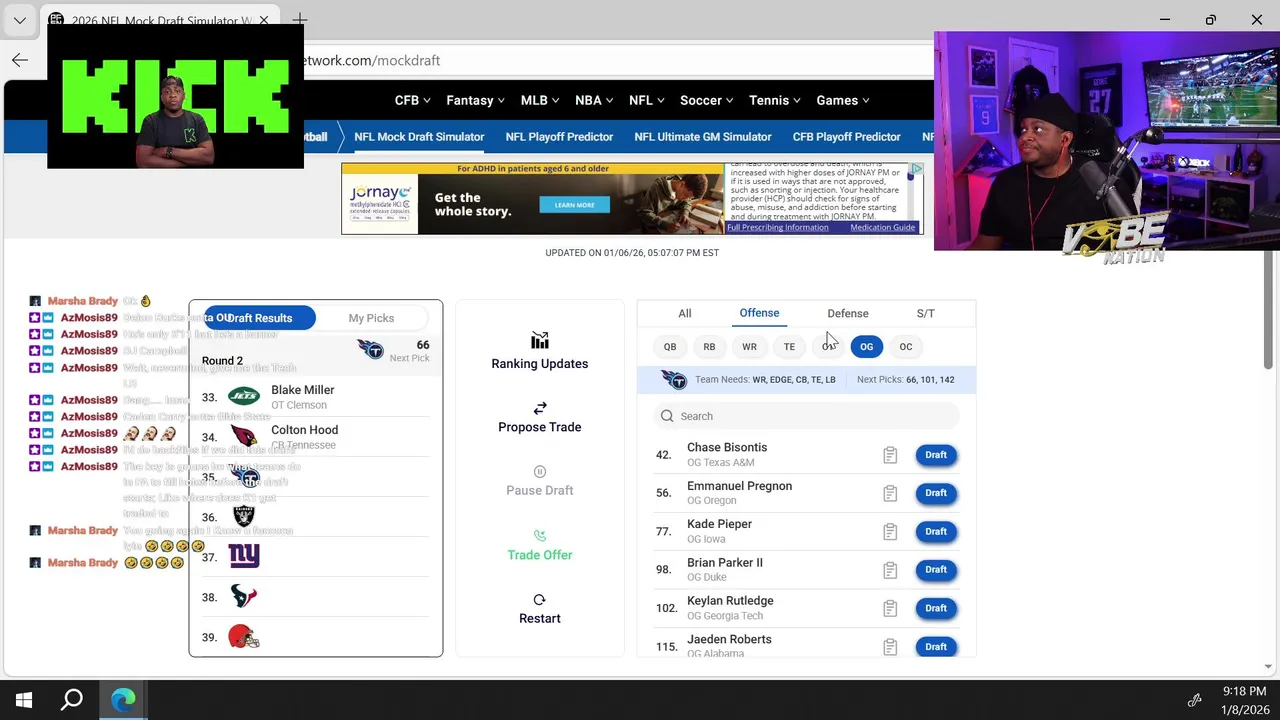Open NFL Ultimate GM Simulator link

coord(703,137)
